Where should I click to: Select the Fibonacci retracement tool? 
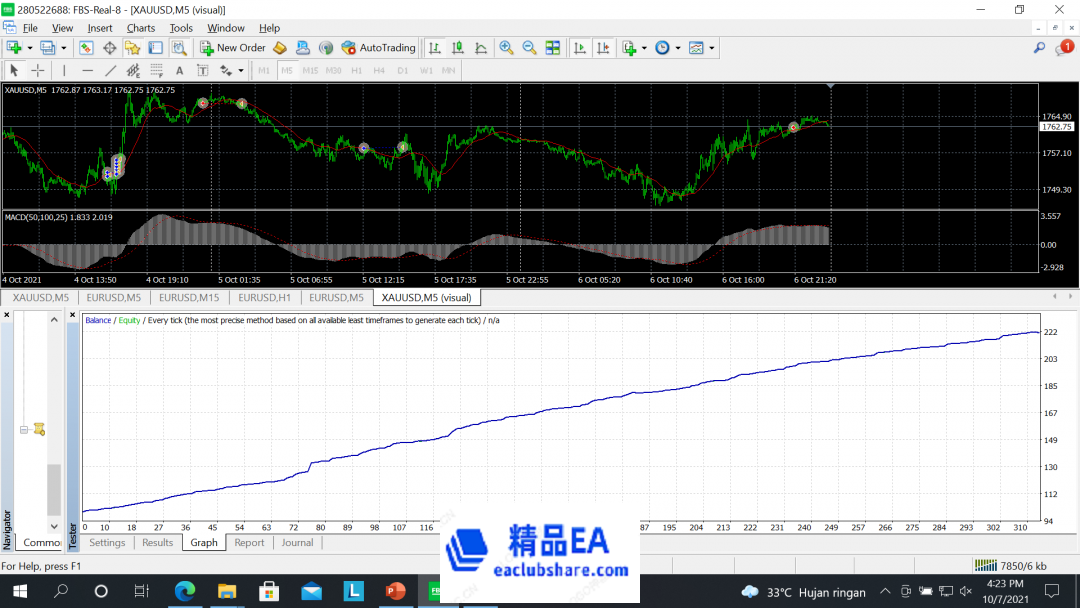[x=156, y=70]
